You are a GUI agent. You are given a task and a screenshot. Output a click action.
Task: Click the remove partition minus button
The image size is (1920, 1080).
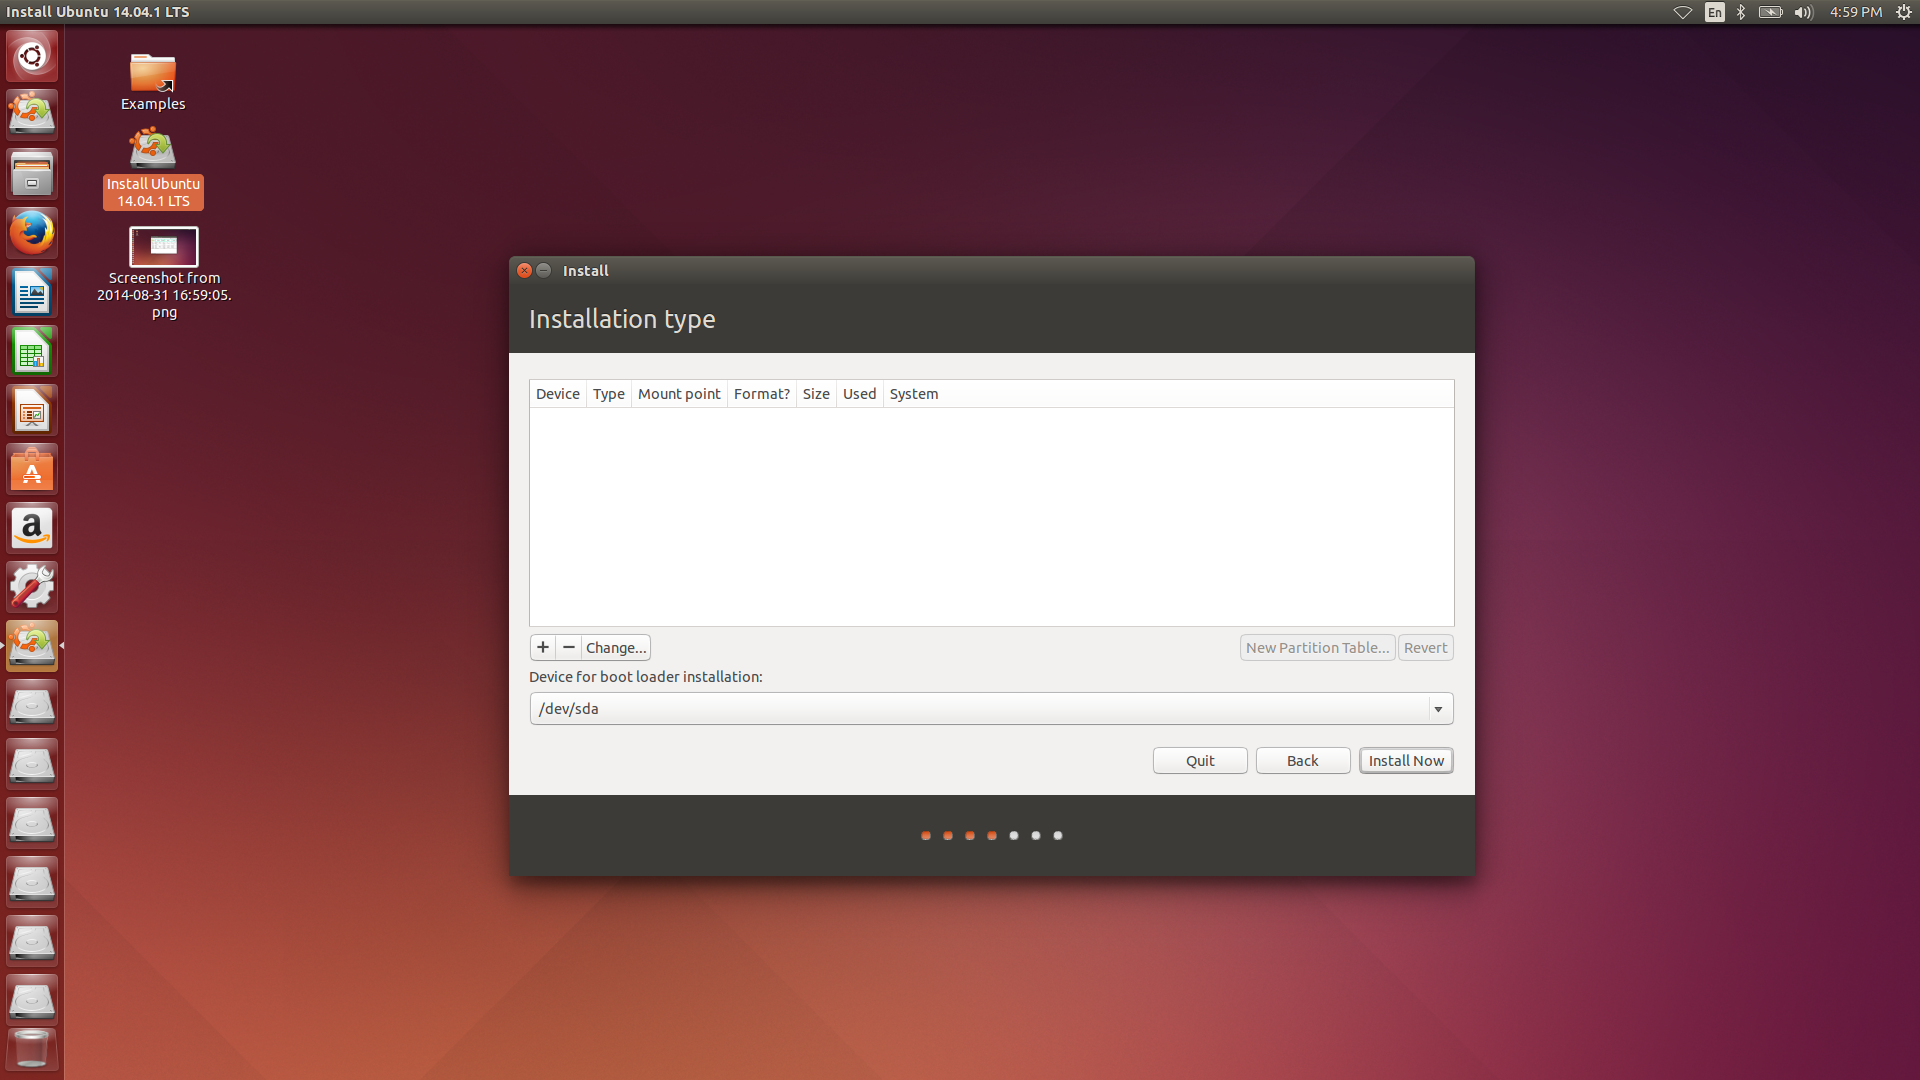[569, 647]
